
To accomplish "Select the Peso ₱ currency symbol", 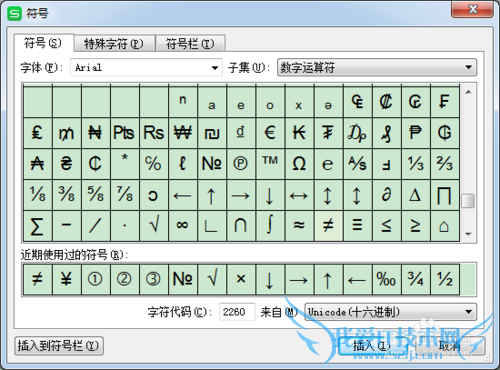I will coord(415,133).
